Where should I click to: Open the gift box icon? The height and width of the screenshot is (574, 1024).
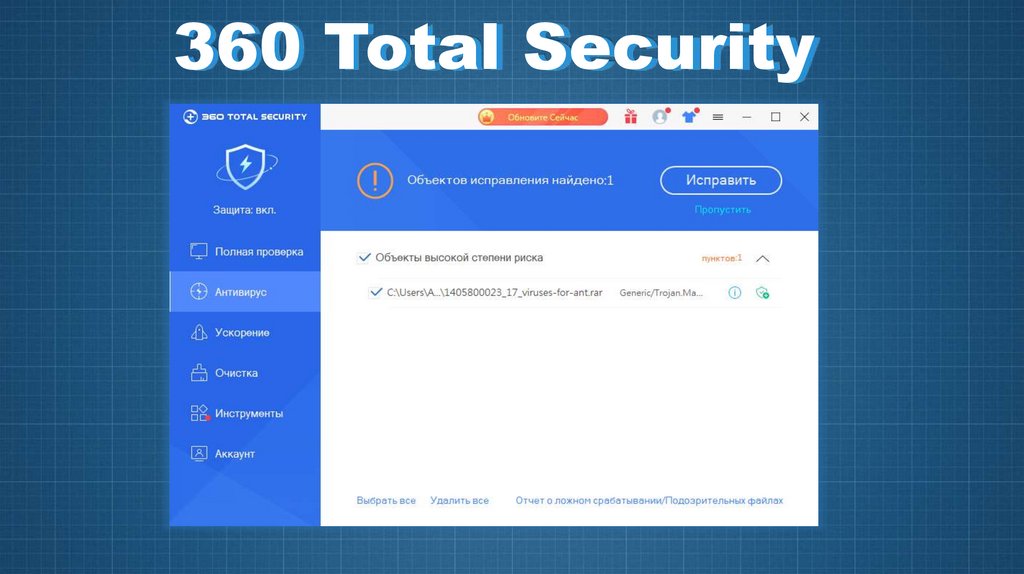[630, 117]
